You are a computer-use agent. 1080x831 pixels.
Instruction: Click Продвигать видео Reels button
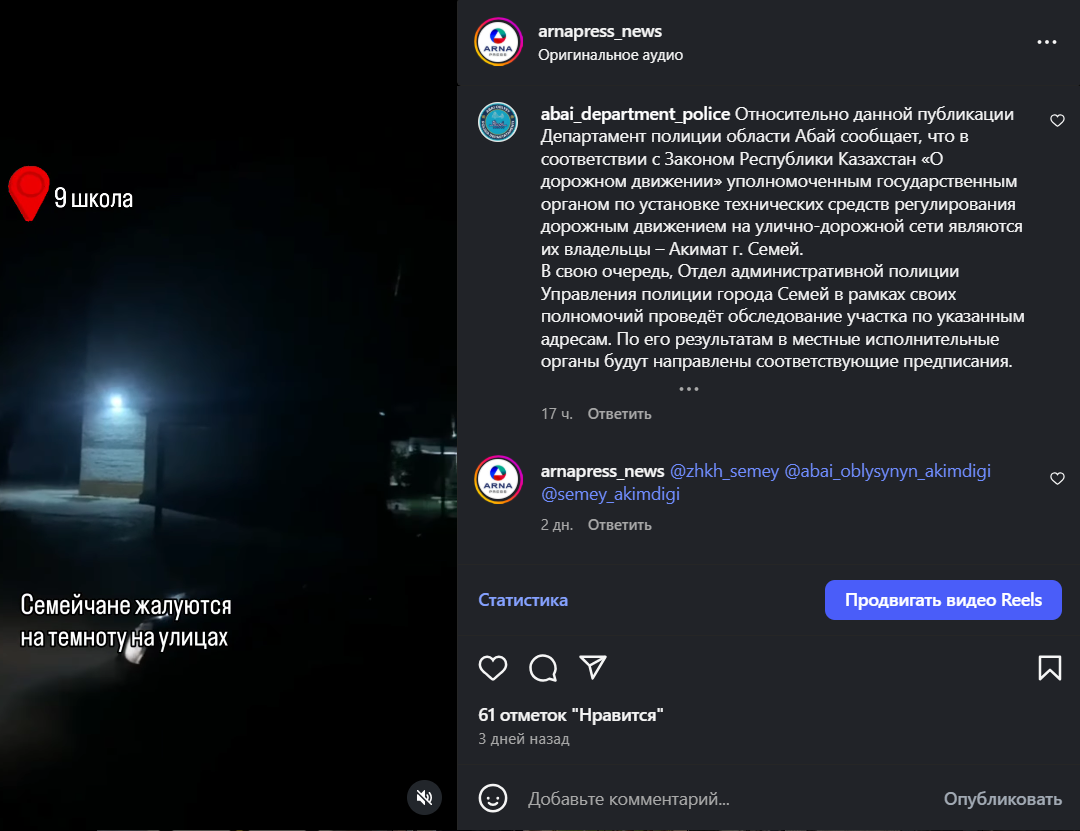pyautogui.click(x=943, y=600)
